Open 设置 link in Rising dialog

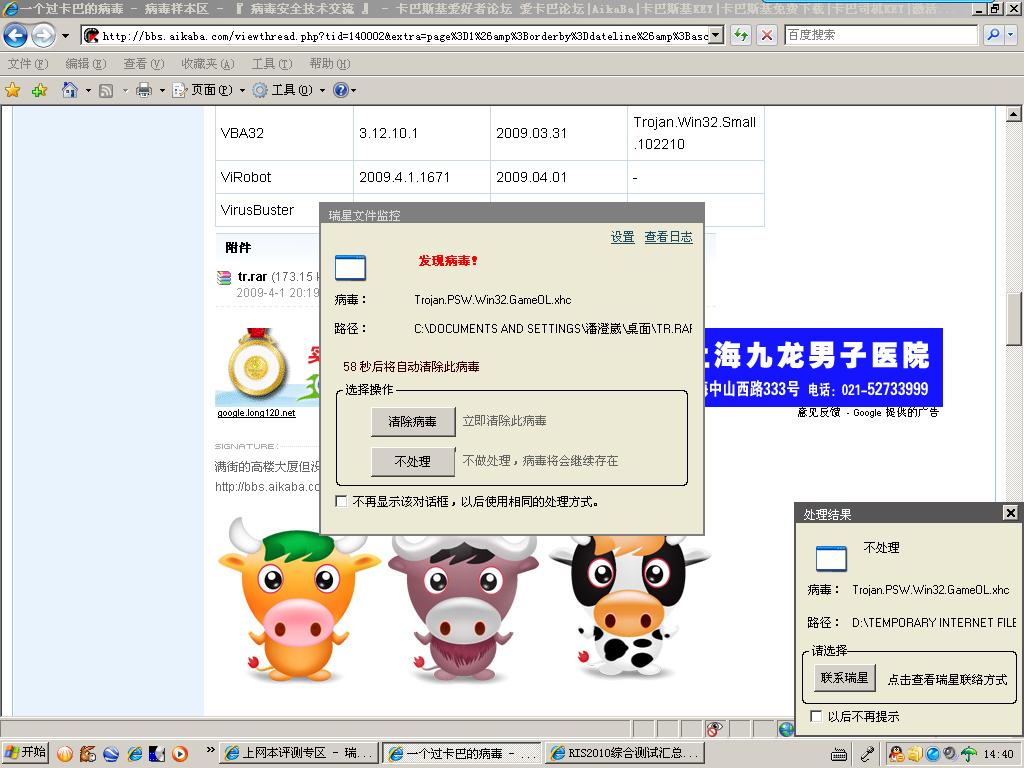pyautogui.click(x=622, y=237)
